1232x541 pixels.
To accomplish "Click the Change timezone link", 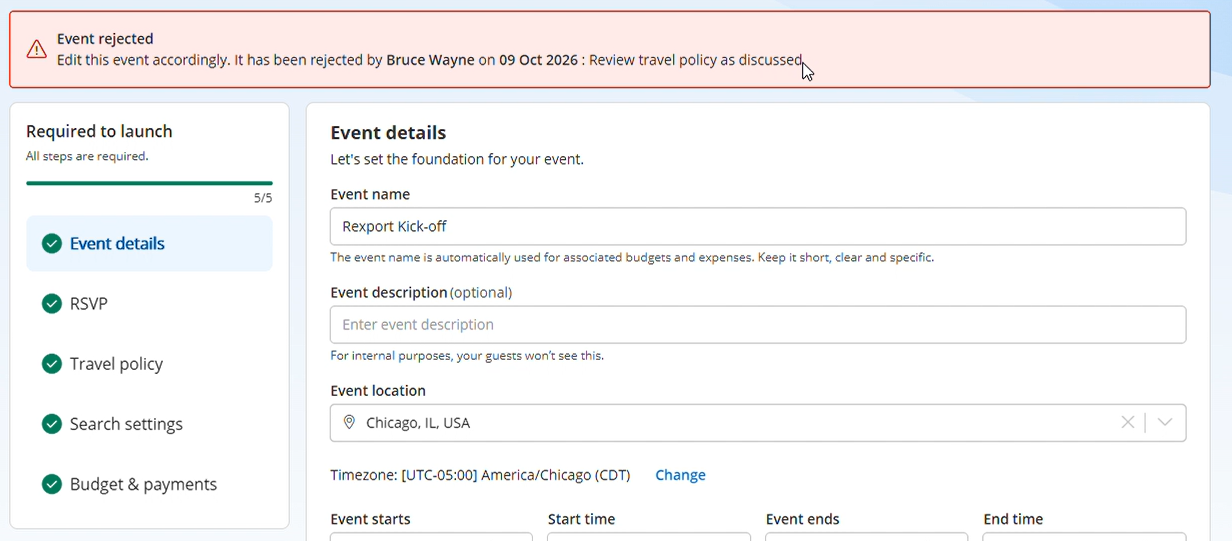I will 680,475.
